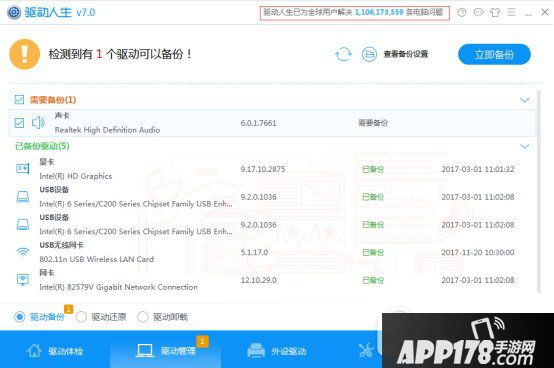This screenshot has height=368, width=554.
Task: Click the tools wrench icon in bottom bar
Action: coord(366,351)
